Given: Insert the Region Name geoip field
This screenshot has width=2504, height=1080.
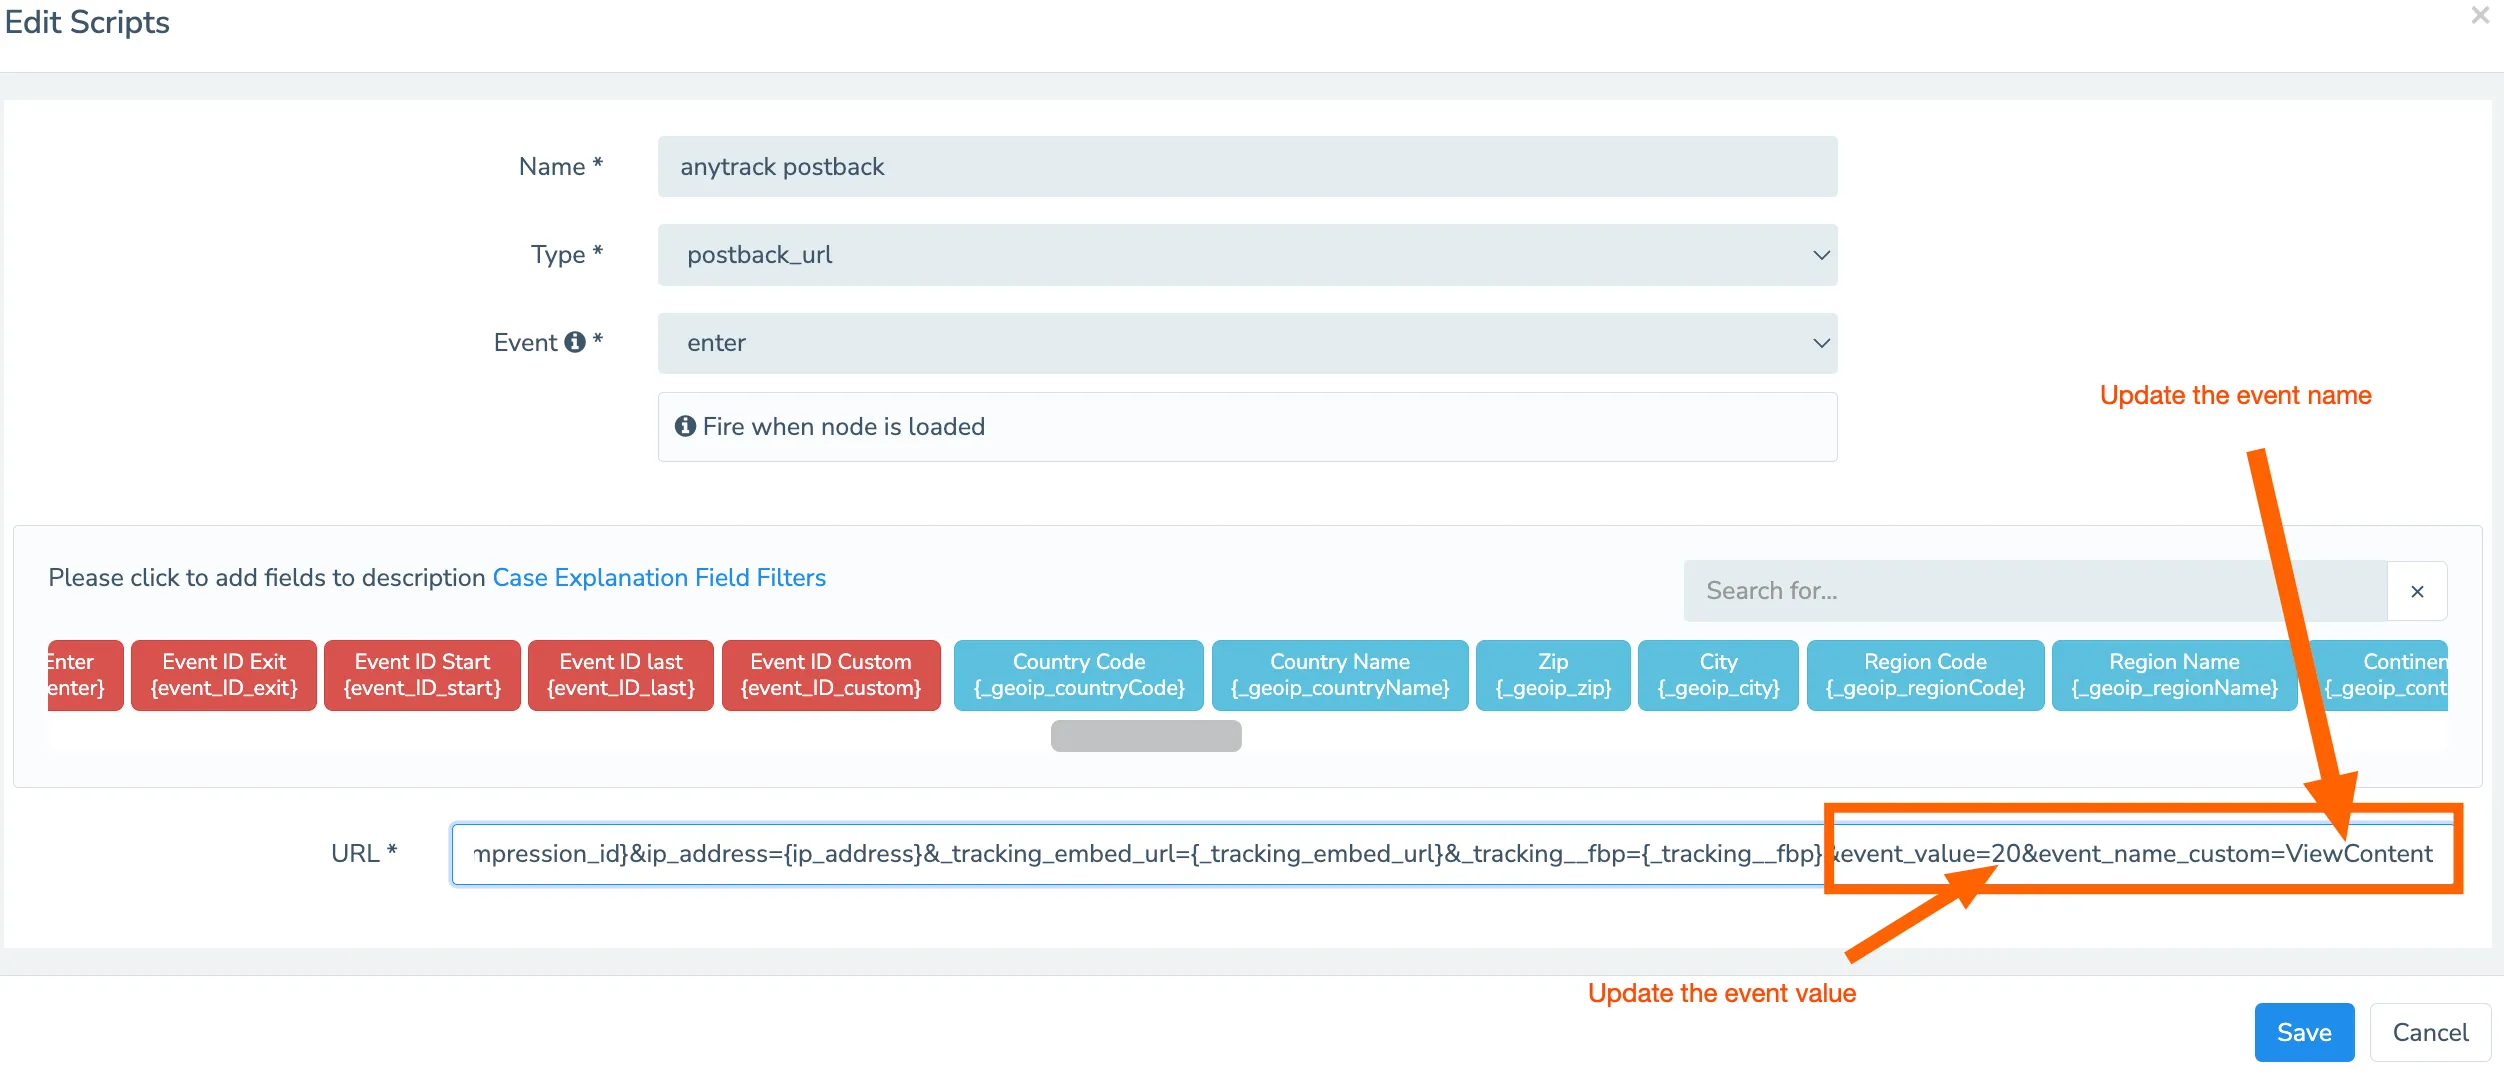Looking at the screenshot, I should click(2174, 675).
